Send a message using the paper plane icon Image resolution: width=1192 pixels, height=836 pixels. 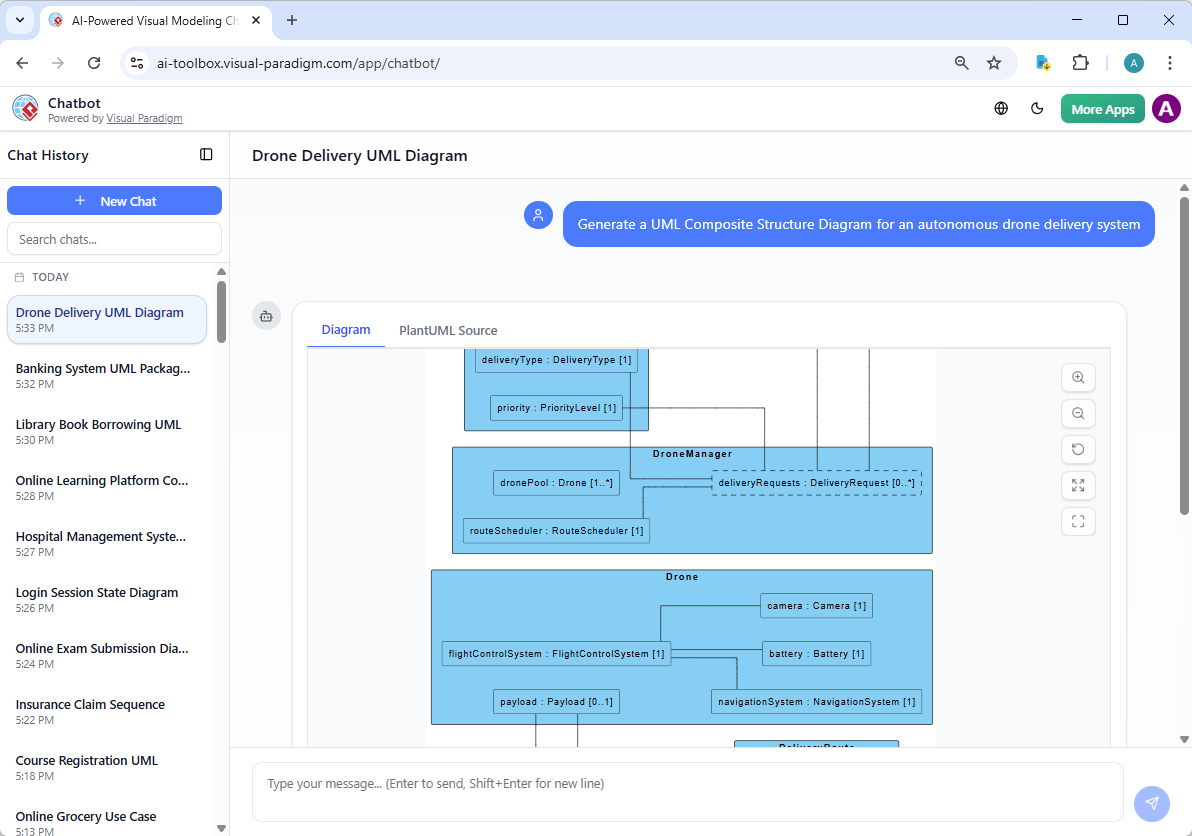tap(1151, 803)
